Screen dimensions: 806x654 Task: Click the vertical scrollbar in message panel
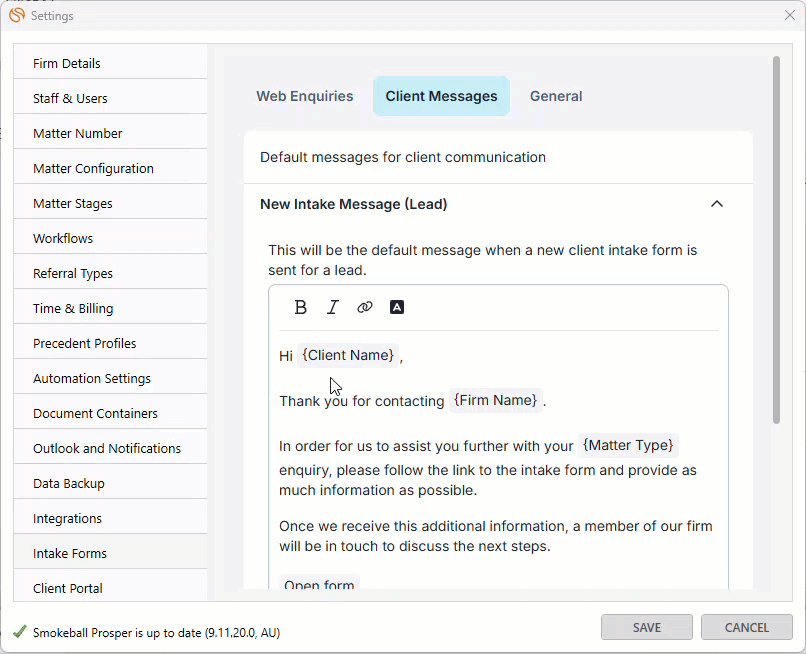pos(776,240)
